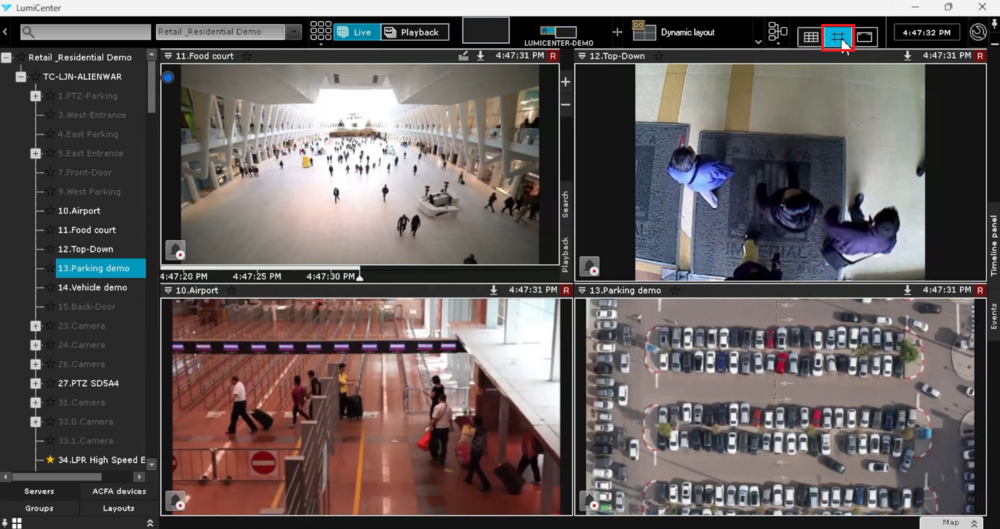Zoom in on Food court video
The width and height of the screenshot is (1000, 529).
566,82
